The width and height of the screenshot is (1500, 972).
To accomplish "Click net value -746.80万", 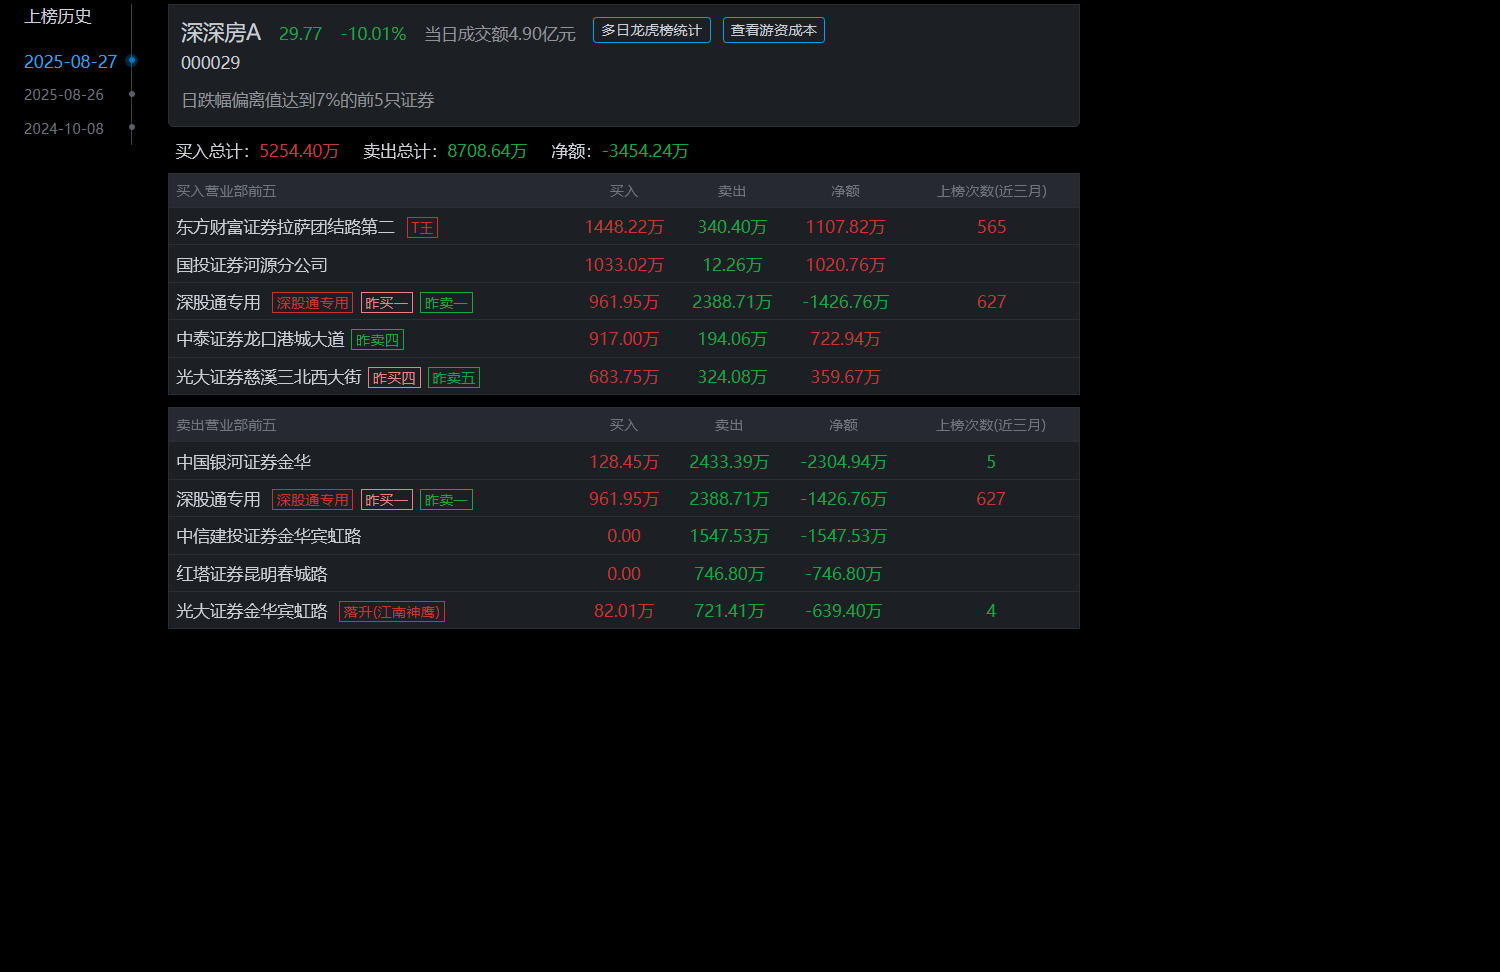I will click(x=843, y=574).
